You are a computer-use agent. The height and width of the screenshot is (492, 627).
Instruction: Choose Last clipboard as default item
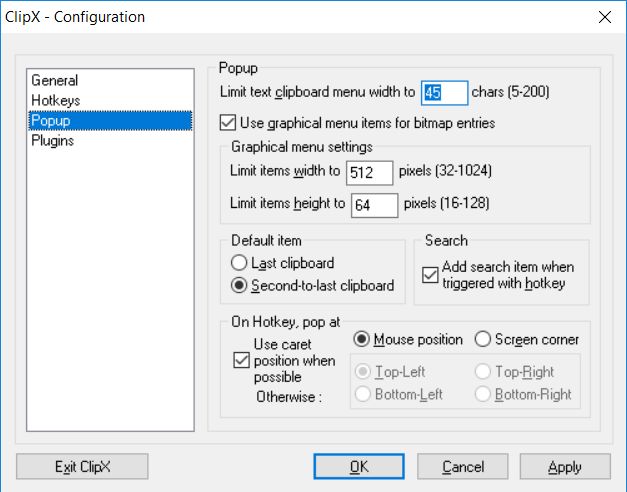pyautogui.click(x=239, y=263)
